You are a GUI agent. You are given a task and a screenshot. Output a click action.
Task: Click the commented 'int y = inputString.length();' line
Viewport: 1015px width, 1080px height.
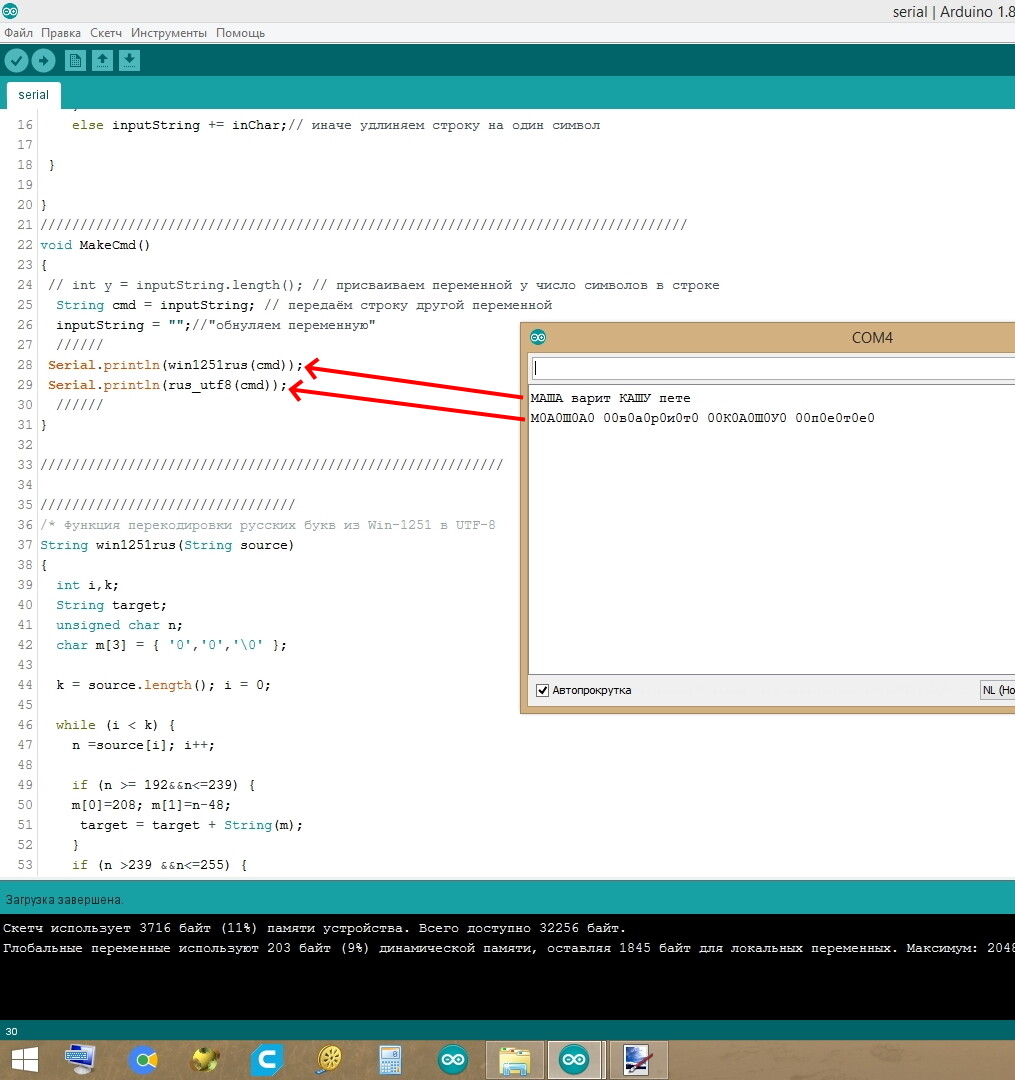176,285
